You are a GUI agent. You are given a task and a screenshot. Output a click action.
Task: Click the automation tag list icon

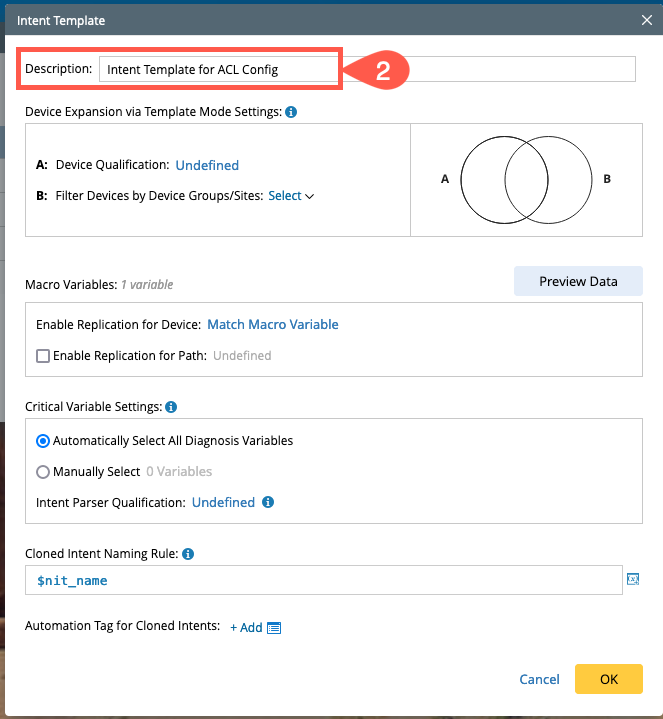click(274, 627)
